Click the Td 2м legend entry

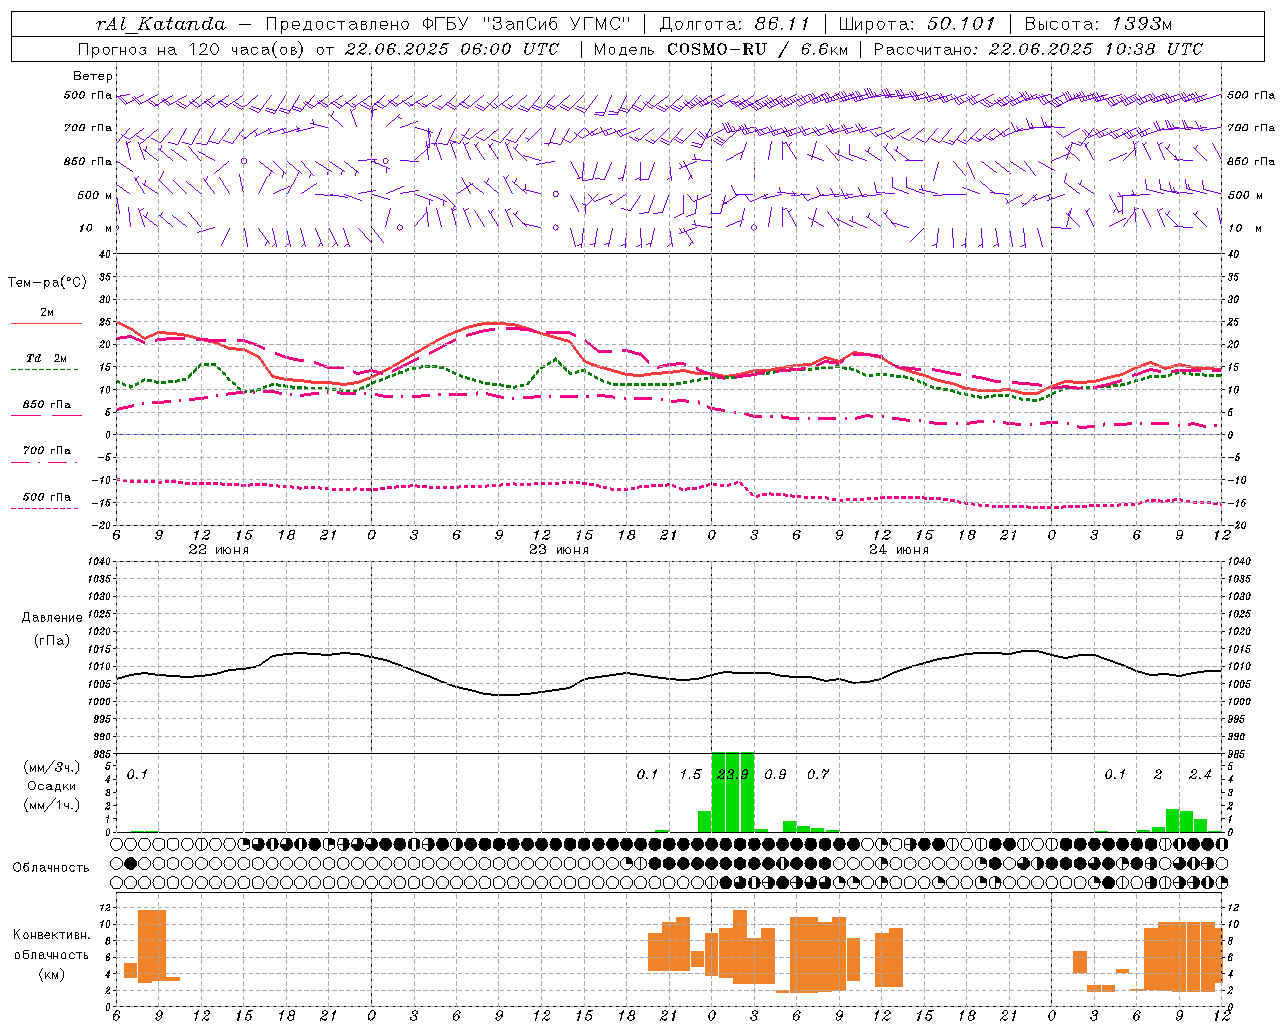pyautogui.click(x=47, y=358)
